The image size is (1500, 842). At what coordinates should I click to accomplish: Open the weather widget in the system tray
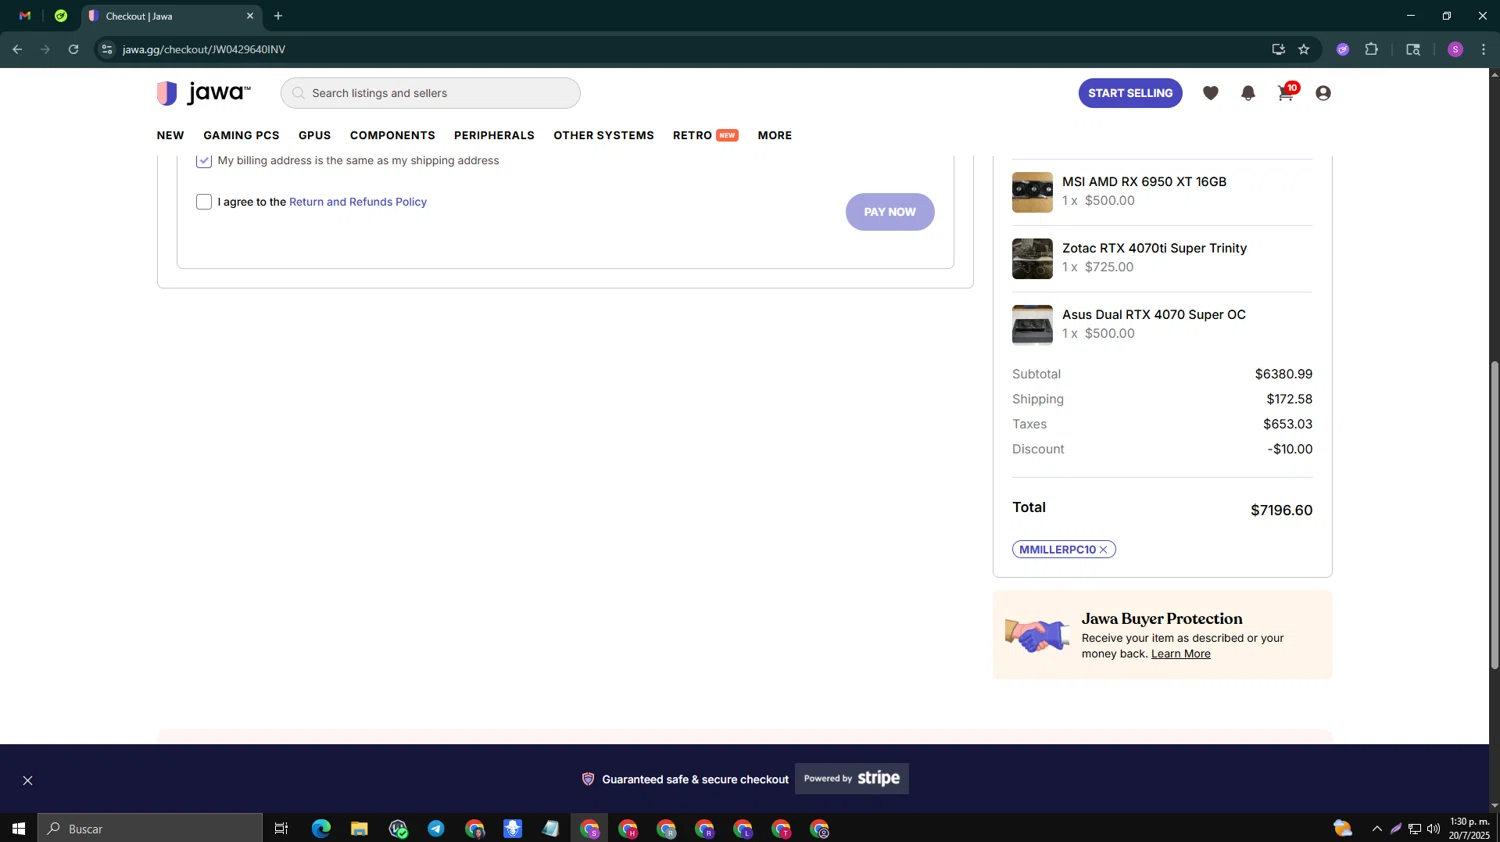click(1343, 829)
